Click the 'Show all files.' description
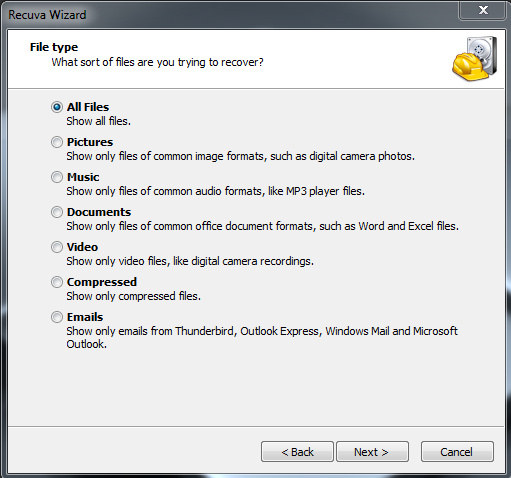The height and width of the screenshot is (478, 511). click(98, 121)
